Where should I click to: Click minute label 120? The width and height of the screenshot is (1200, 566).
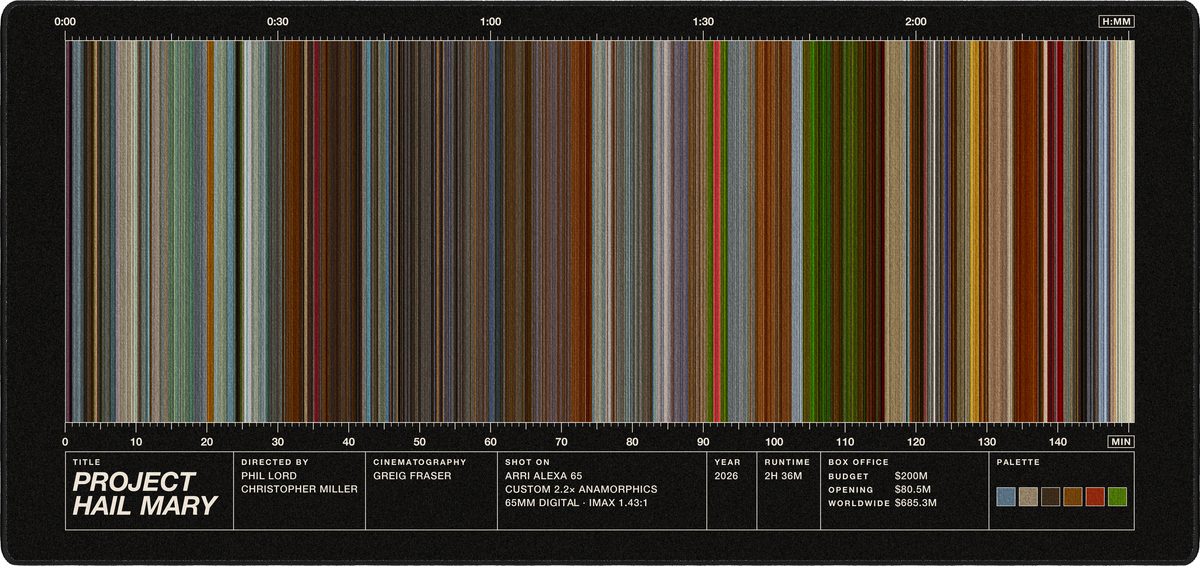coord(916,441)
